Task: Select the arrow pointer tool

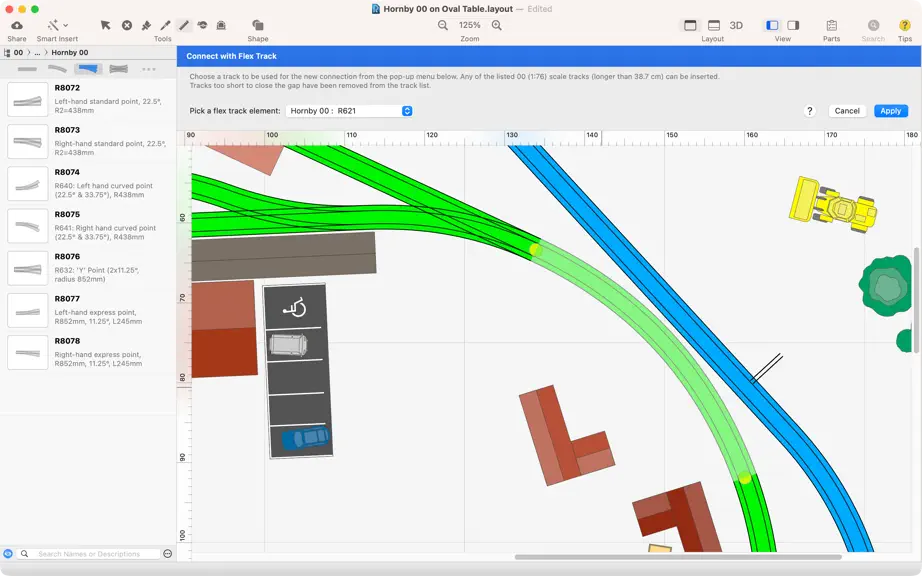Action: [x=105, y=25]
